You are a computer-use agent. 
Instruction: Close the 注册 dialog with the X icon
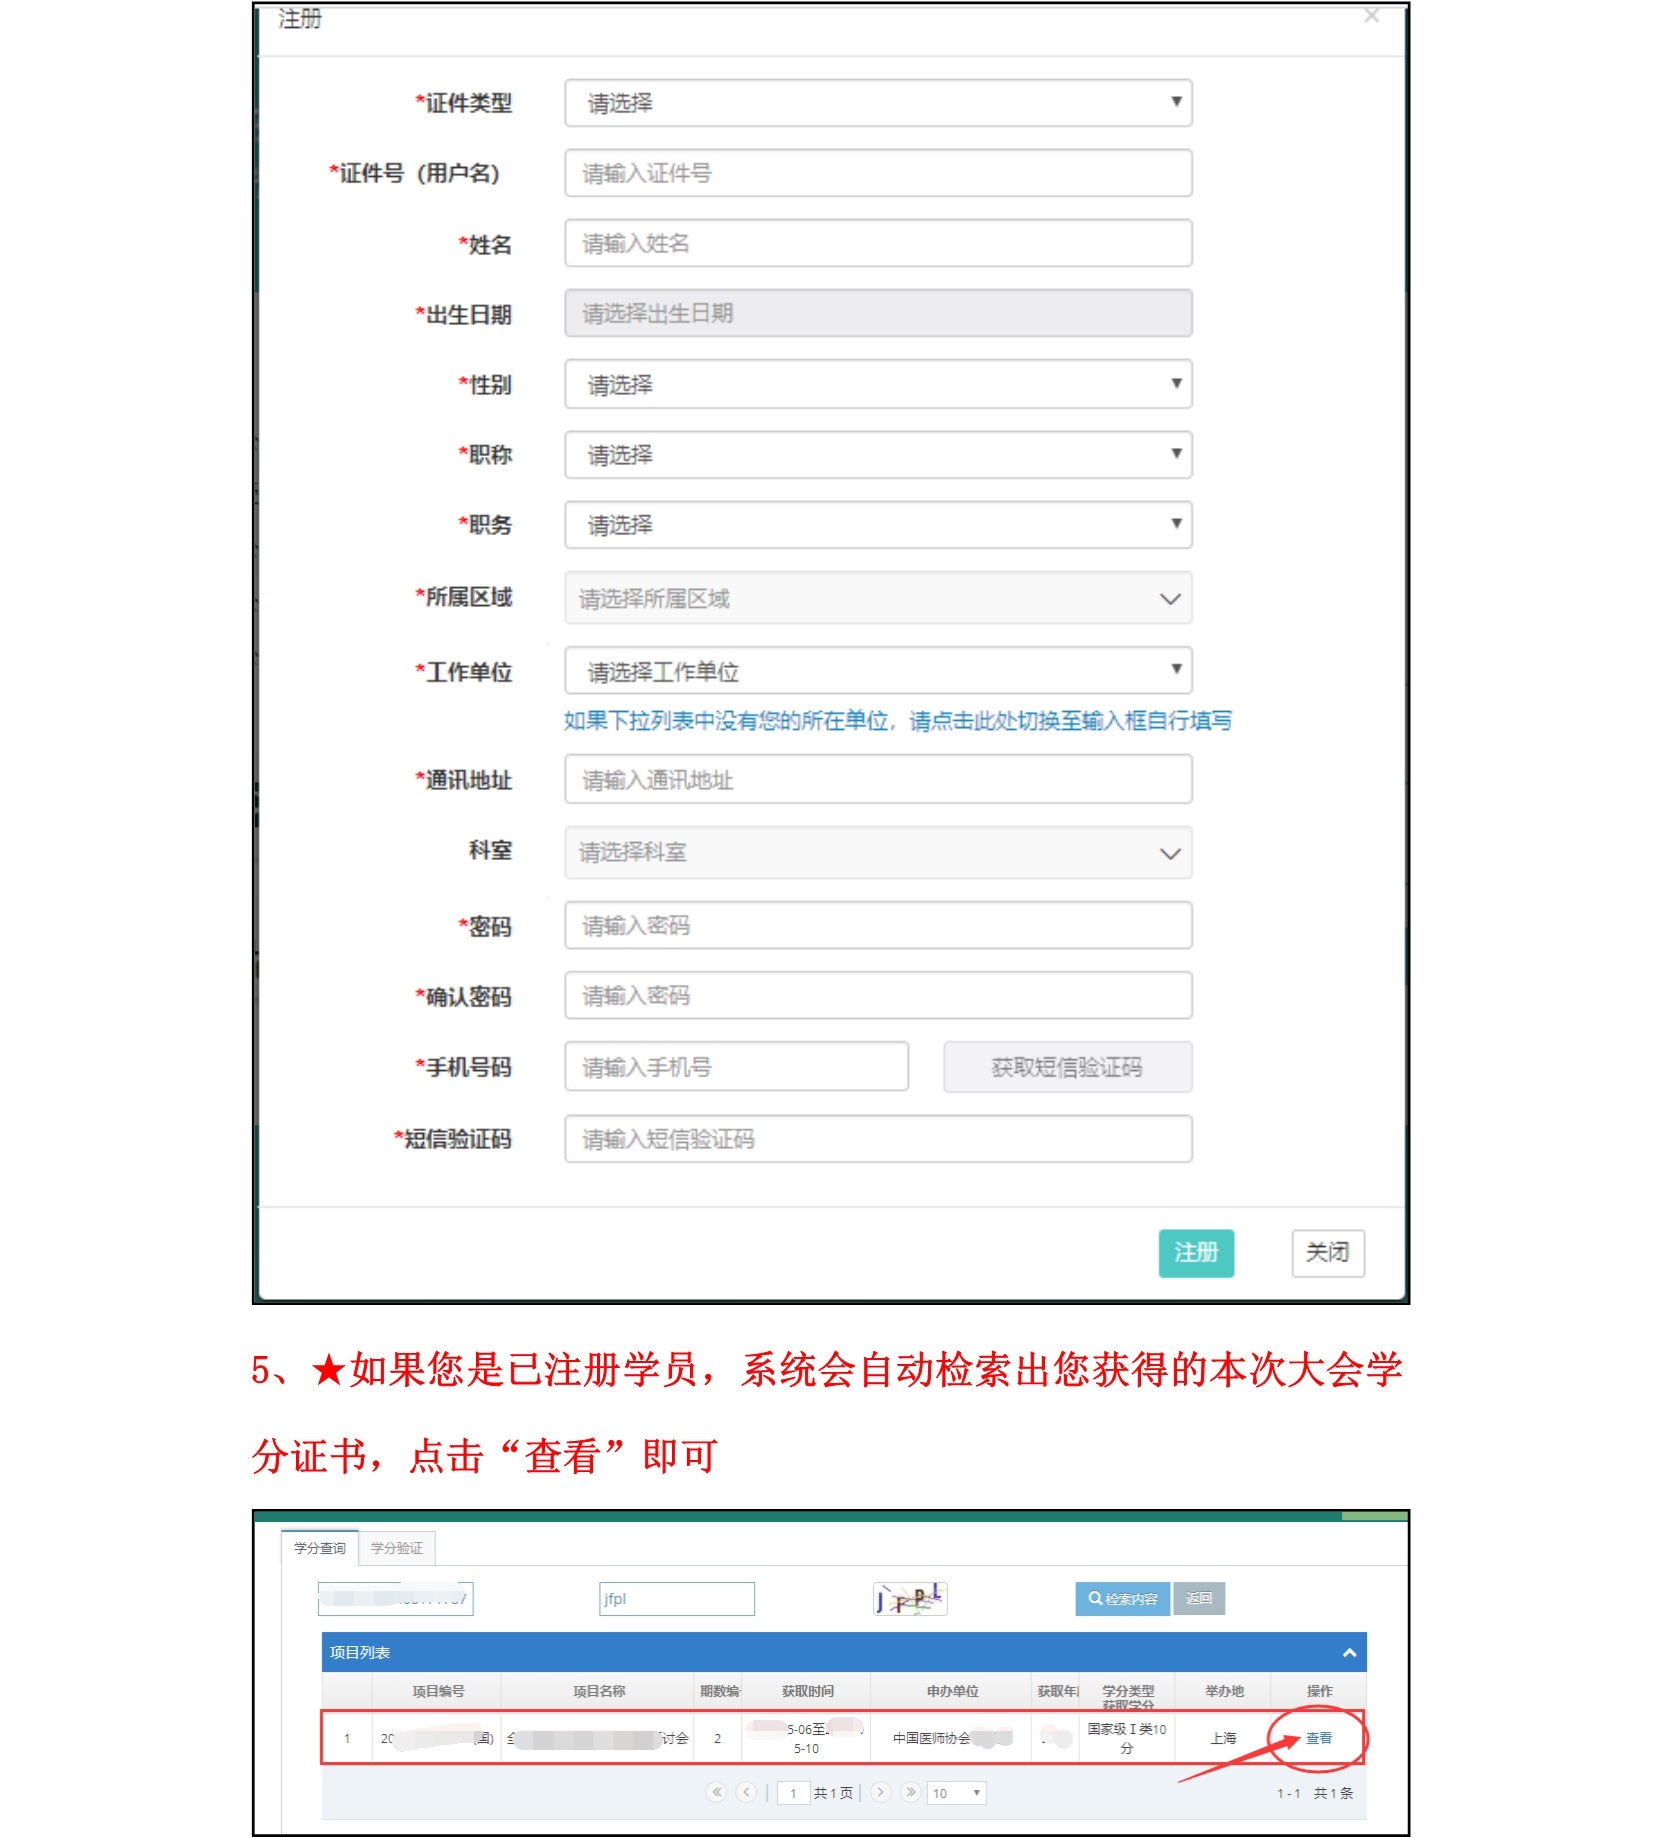(1371, 16)
